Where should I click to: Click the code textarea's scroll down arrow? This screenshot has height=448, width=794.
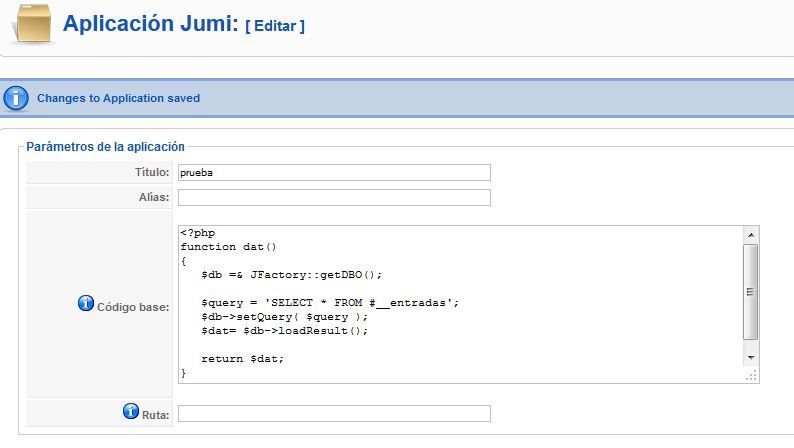click(x=751, y=358)
